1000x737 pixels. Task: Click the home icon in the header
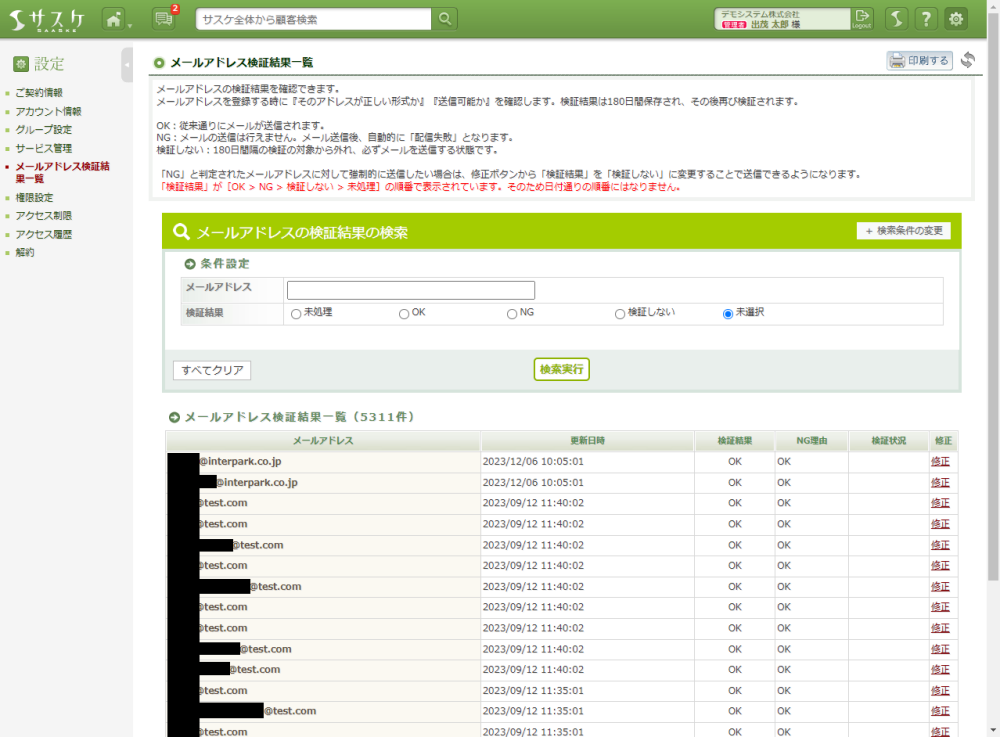tap(113, 19)
